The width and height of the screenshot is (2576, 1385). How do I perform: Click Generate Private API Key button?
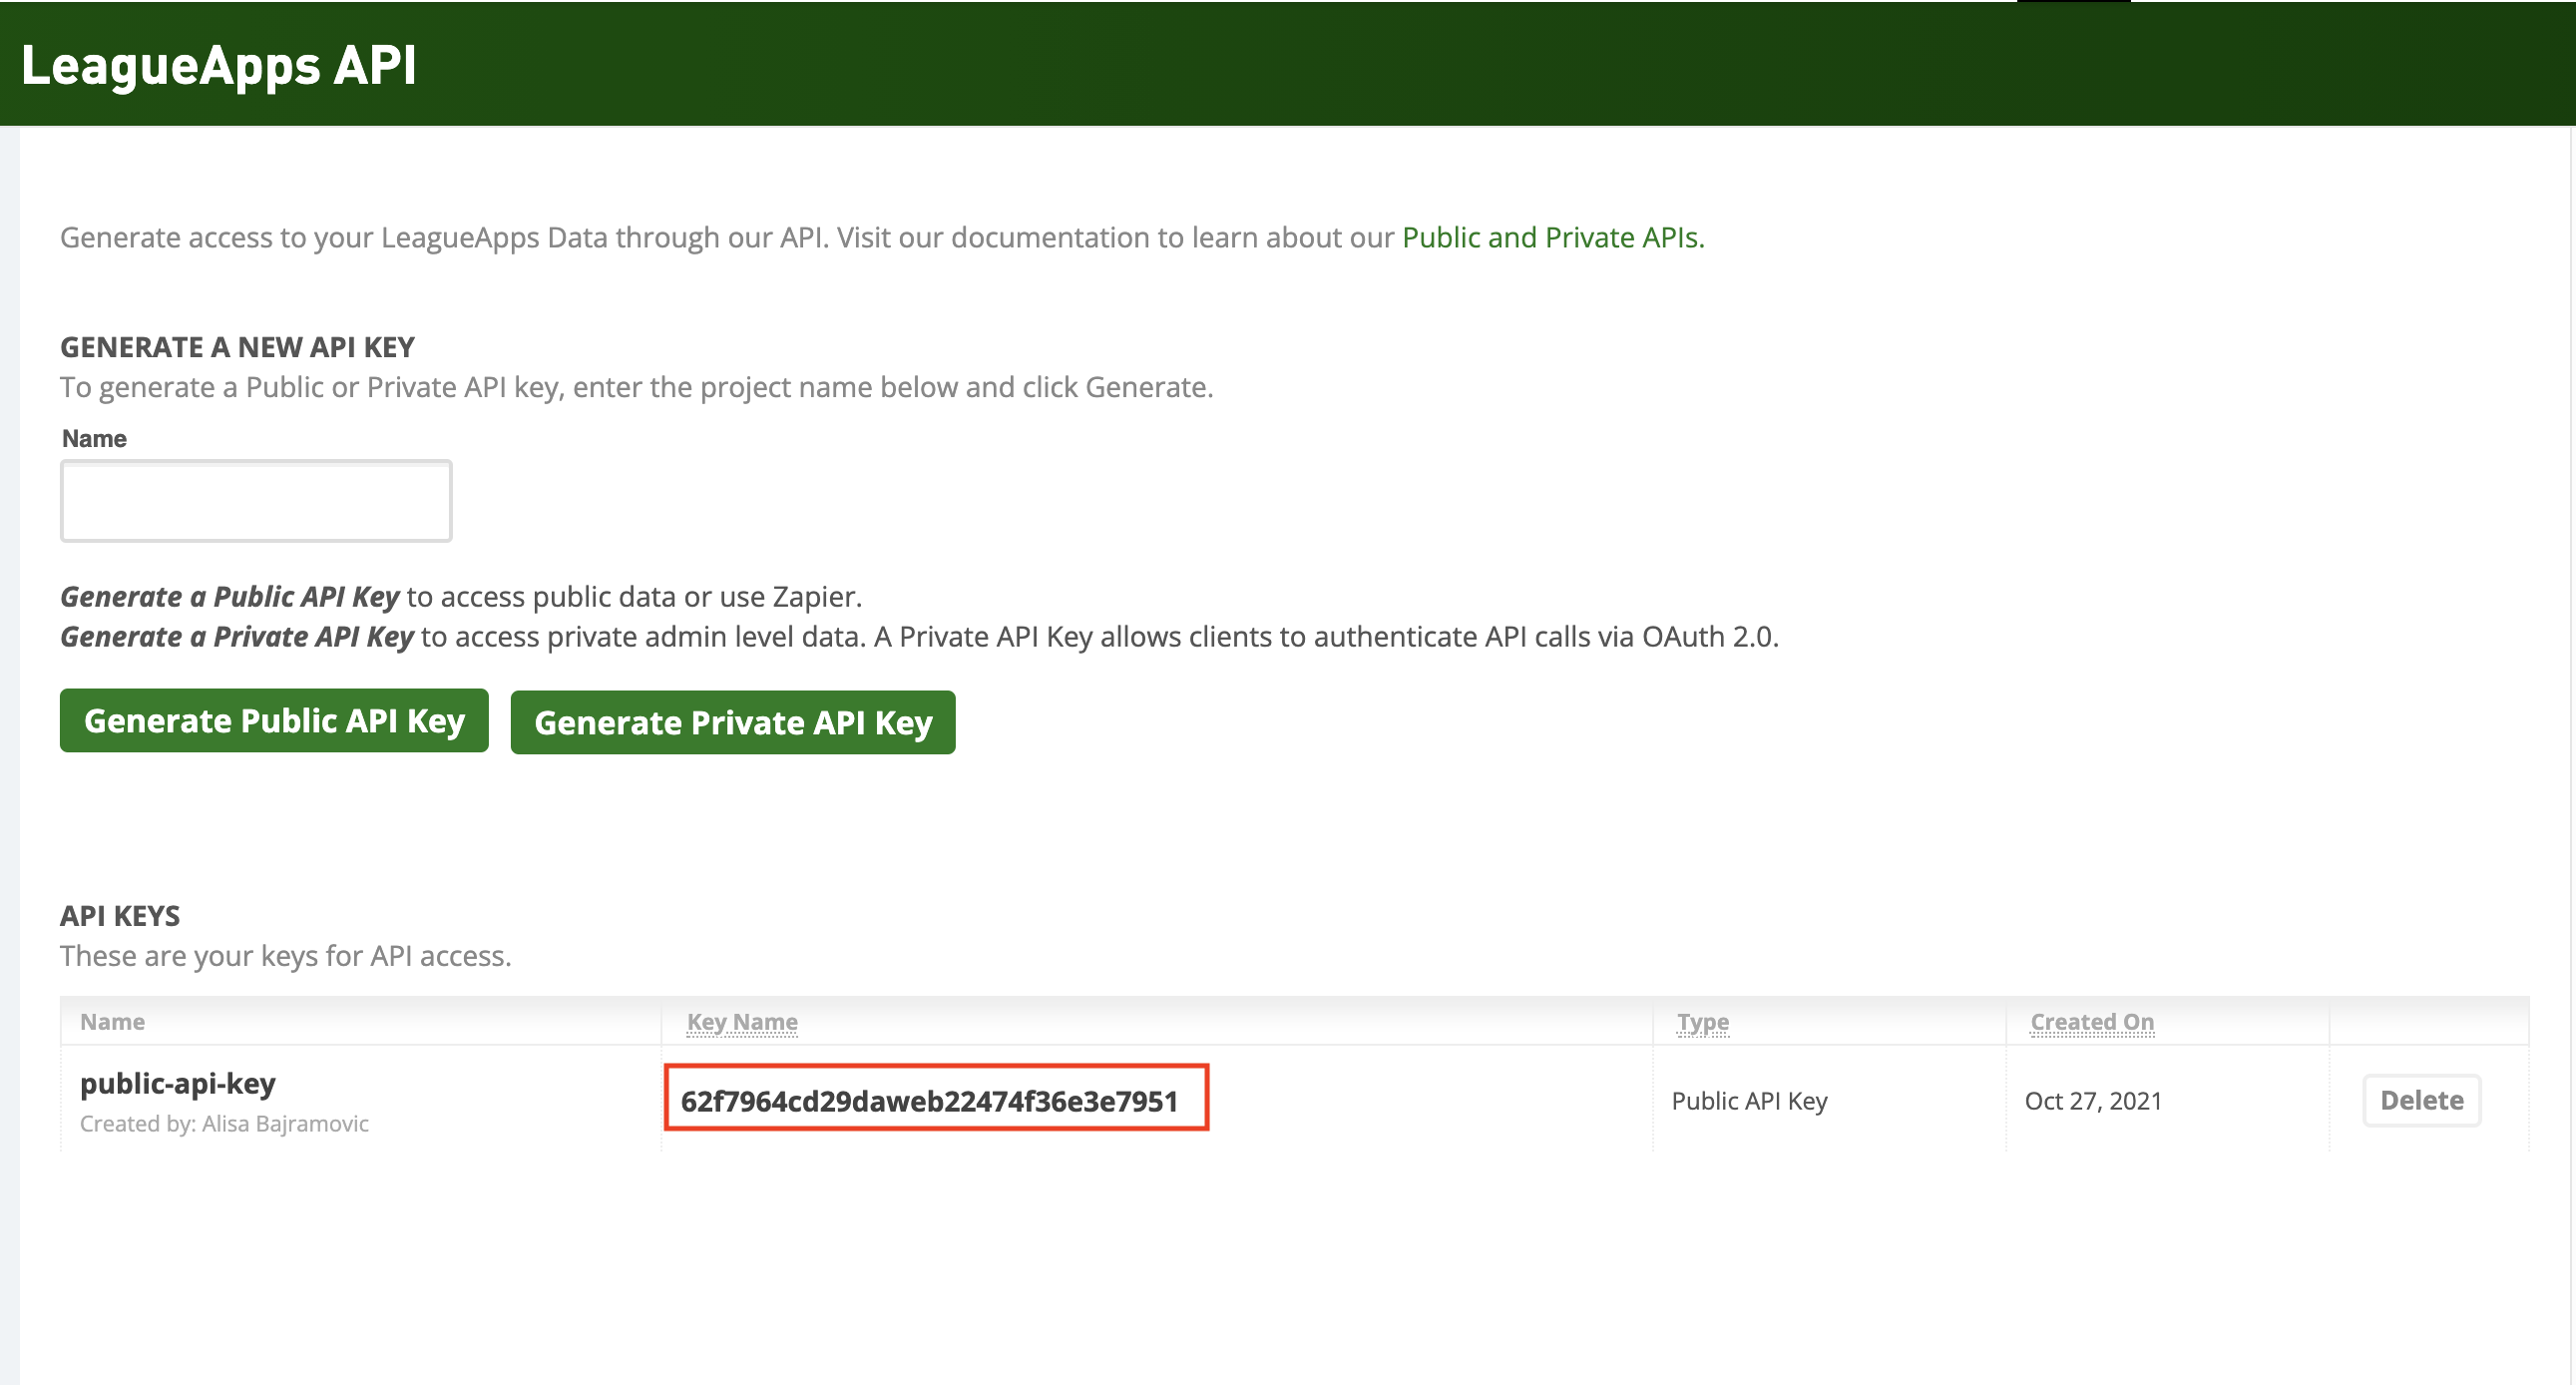coord(733,722)
